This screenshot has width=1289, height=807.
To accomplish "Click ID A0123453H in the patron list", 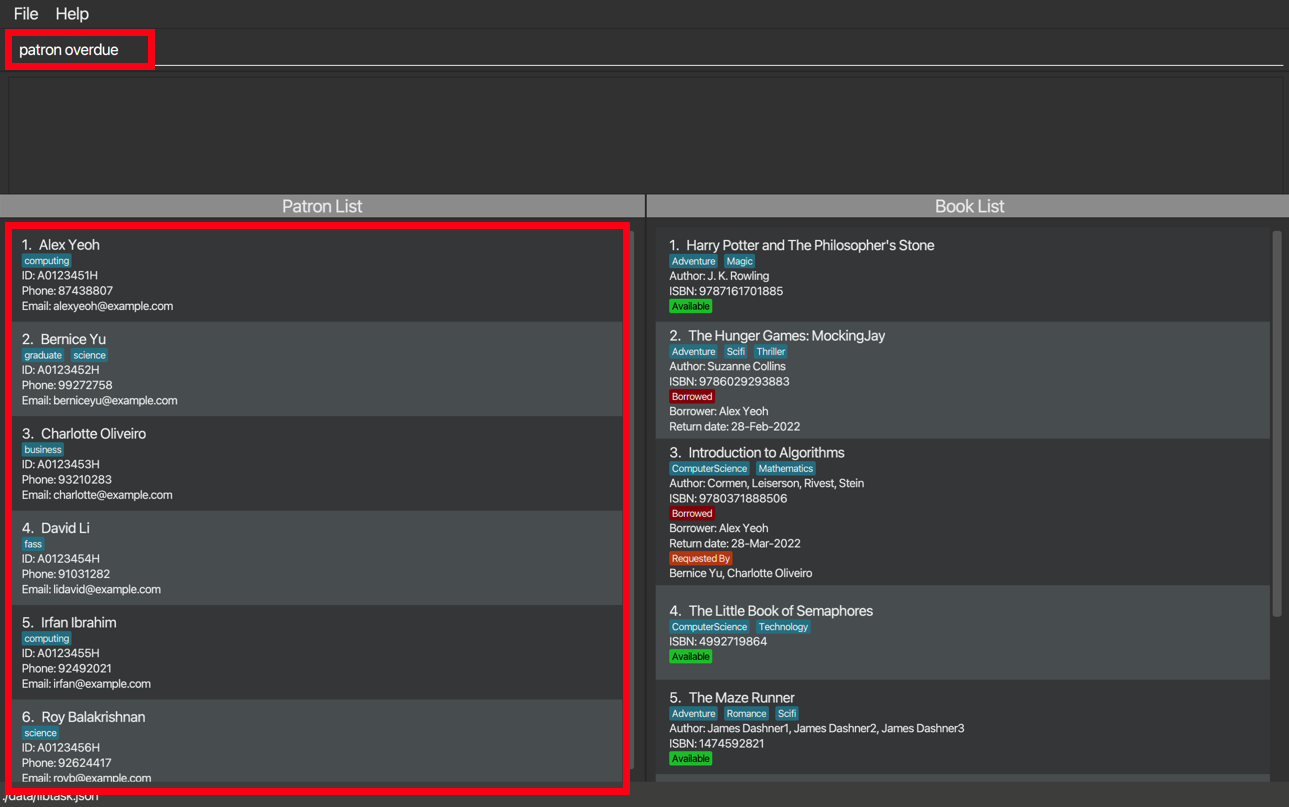I will (60, 465).
